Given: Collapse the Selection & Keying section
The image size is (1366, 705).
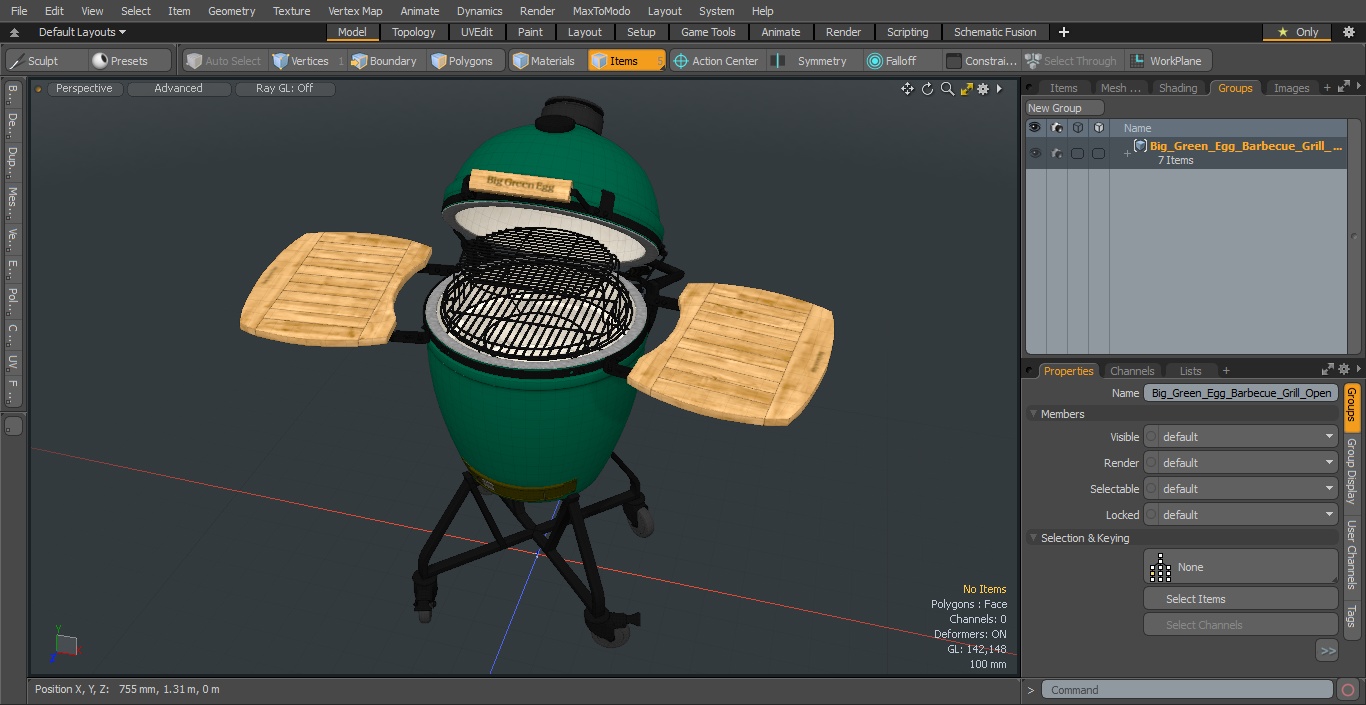Looking at the screenshot, I should pyautogui.click(x=1034, y=538).
